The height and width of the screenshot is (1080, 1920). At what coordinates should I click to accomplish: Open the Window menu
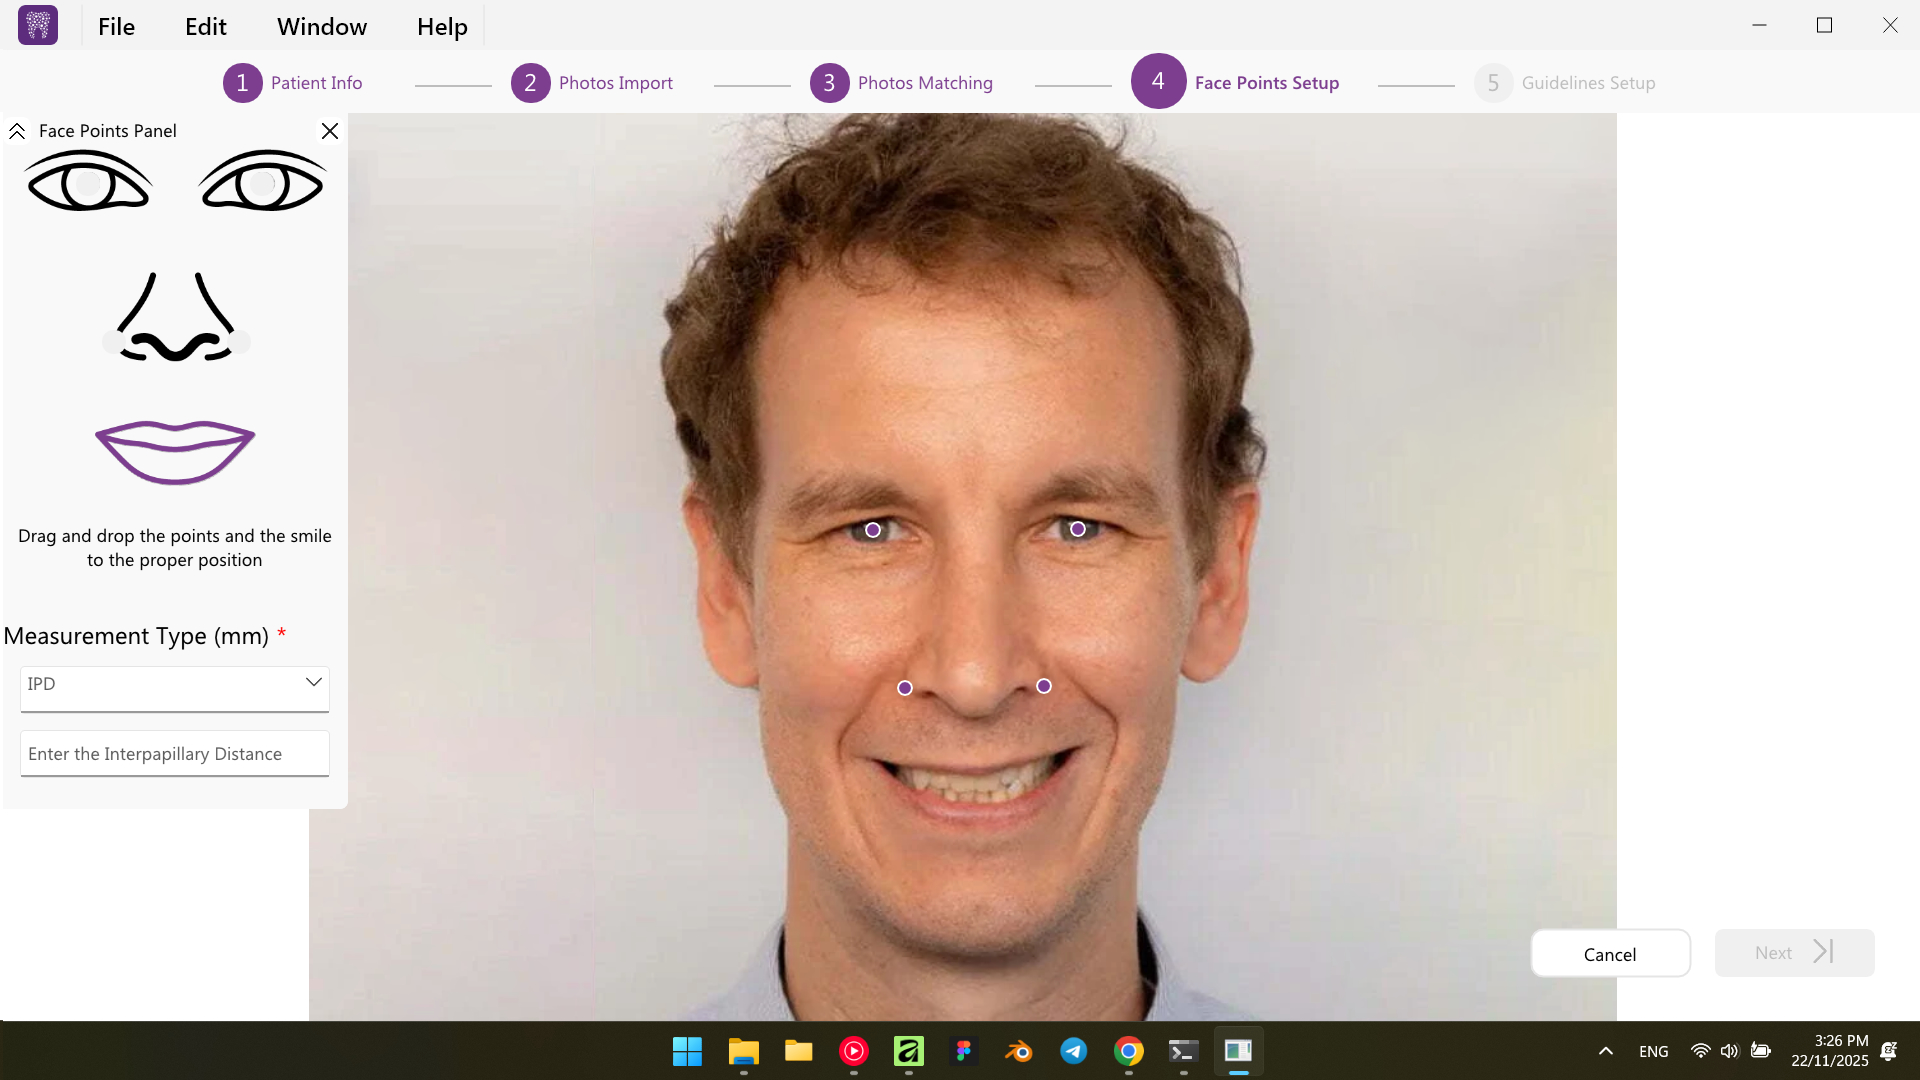[x=322, y=27]
